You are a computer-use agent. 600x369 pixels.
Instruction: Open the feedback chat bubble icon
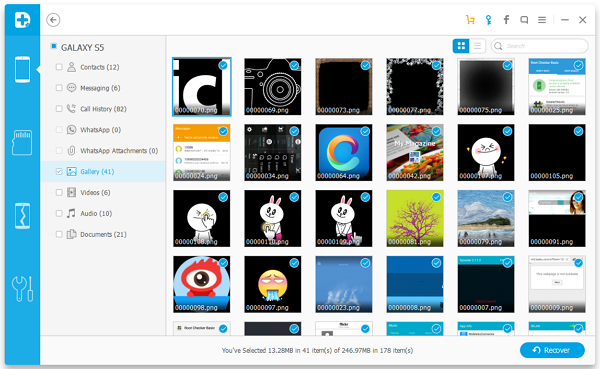tap(524, 20)
